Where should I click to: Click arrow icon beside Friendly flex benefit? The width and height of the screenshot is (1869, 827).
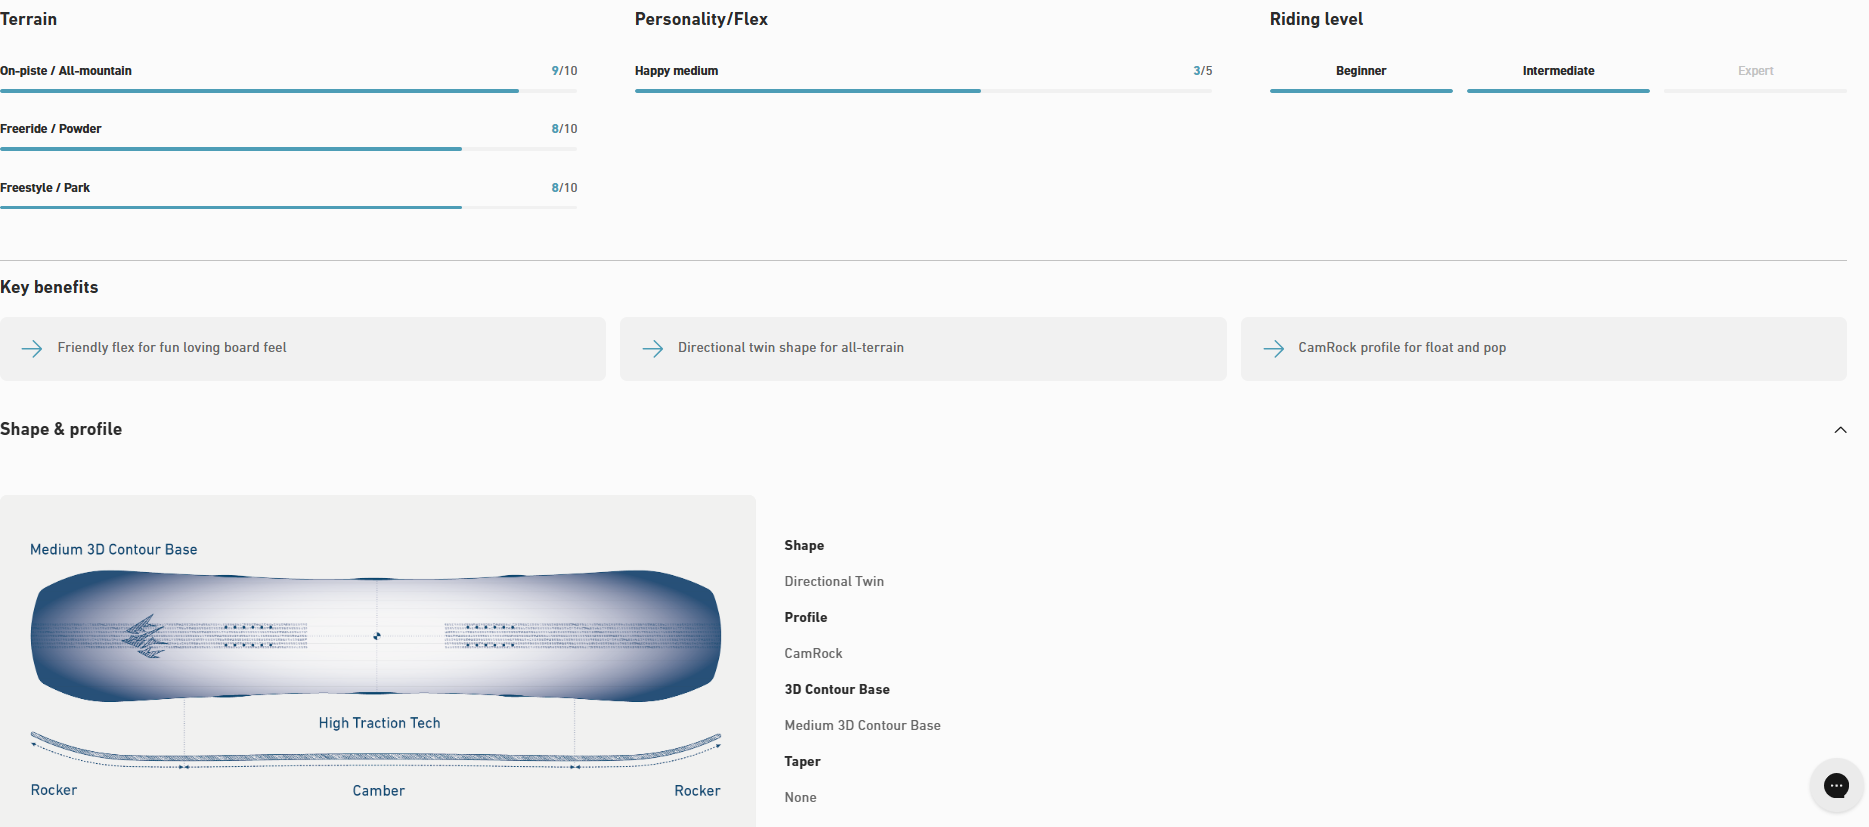pyautogui.click(x=32, y=348)
